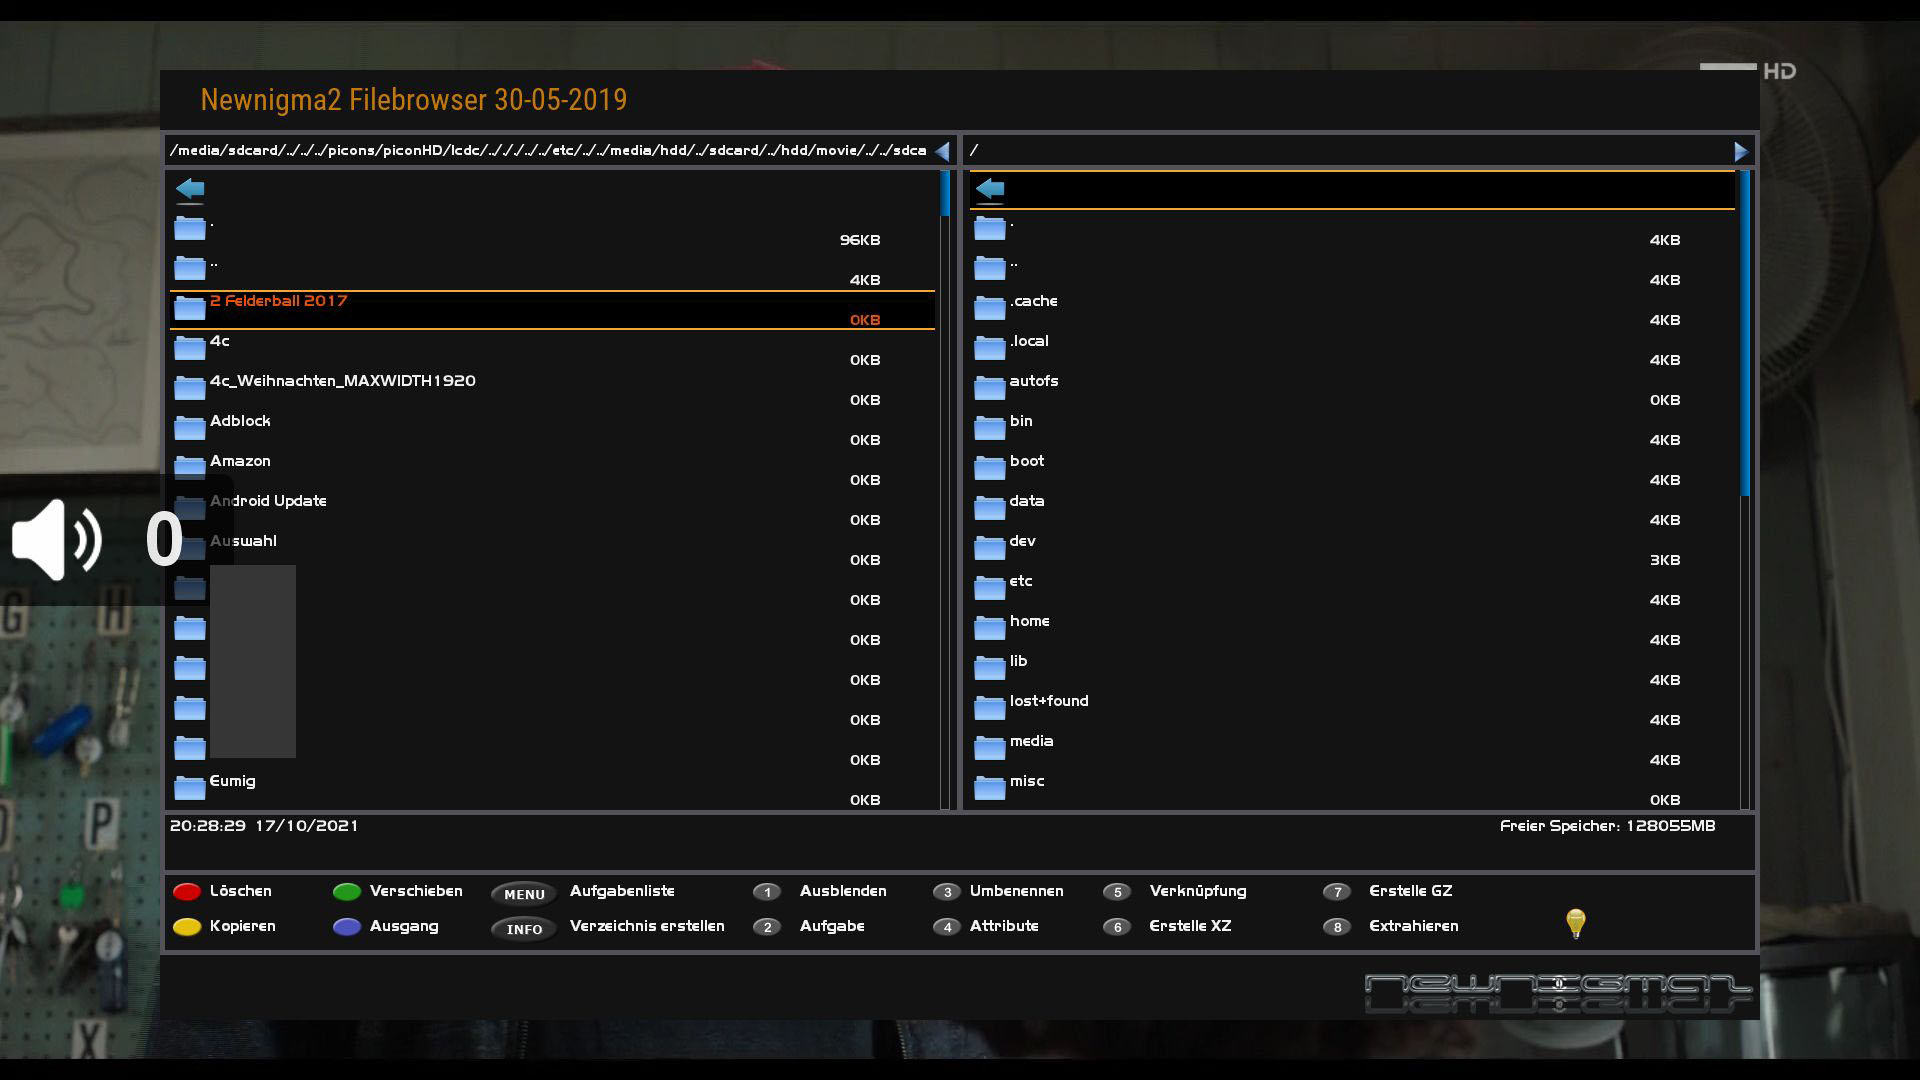Click the left path bar triangle arrow
This screenshot has width=1920, height=1080.
click(x=942, y=152)
